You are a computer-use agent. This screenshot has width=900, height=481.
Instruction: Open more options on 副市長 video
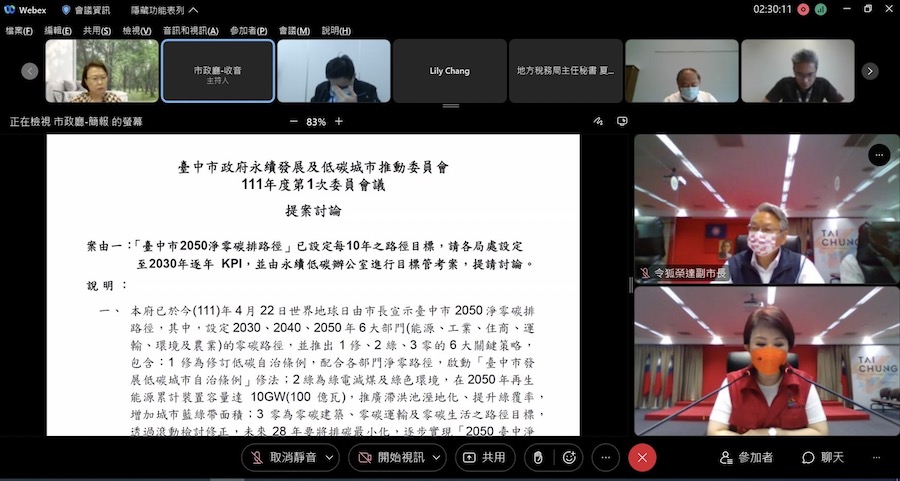[x=879, y=155]
